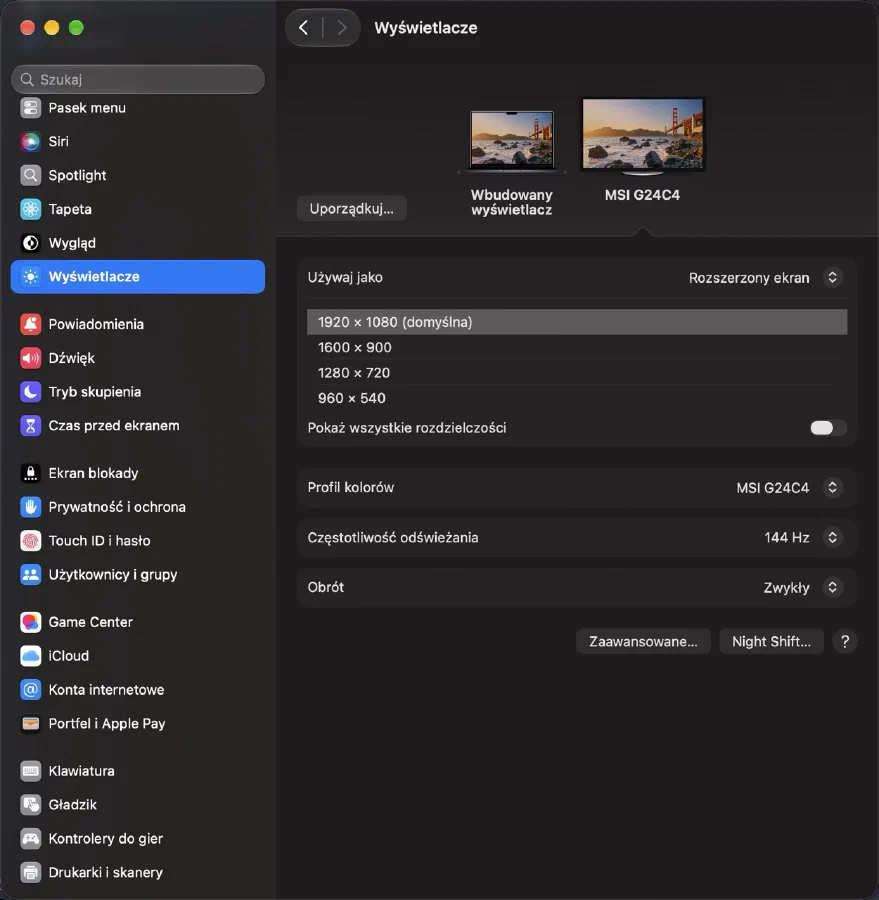This screenshot has width=879, height=900.
Task: Open the Ekran blokady lock icon
Action: [30, 473]
